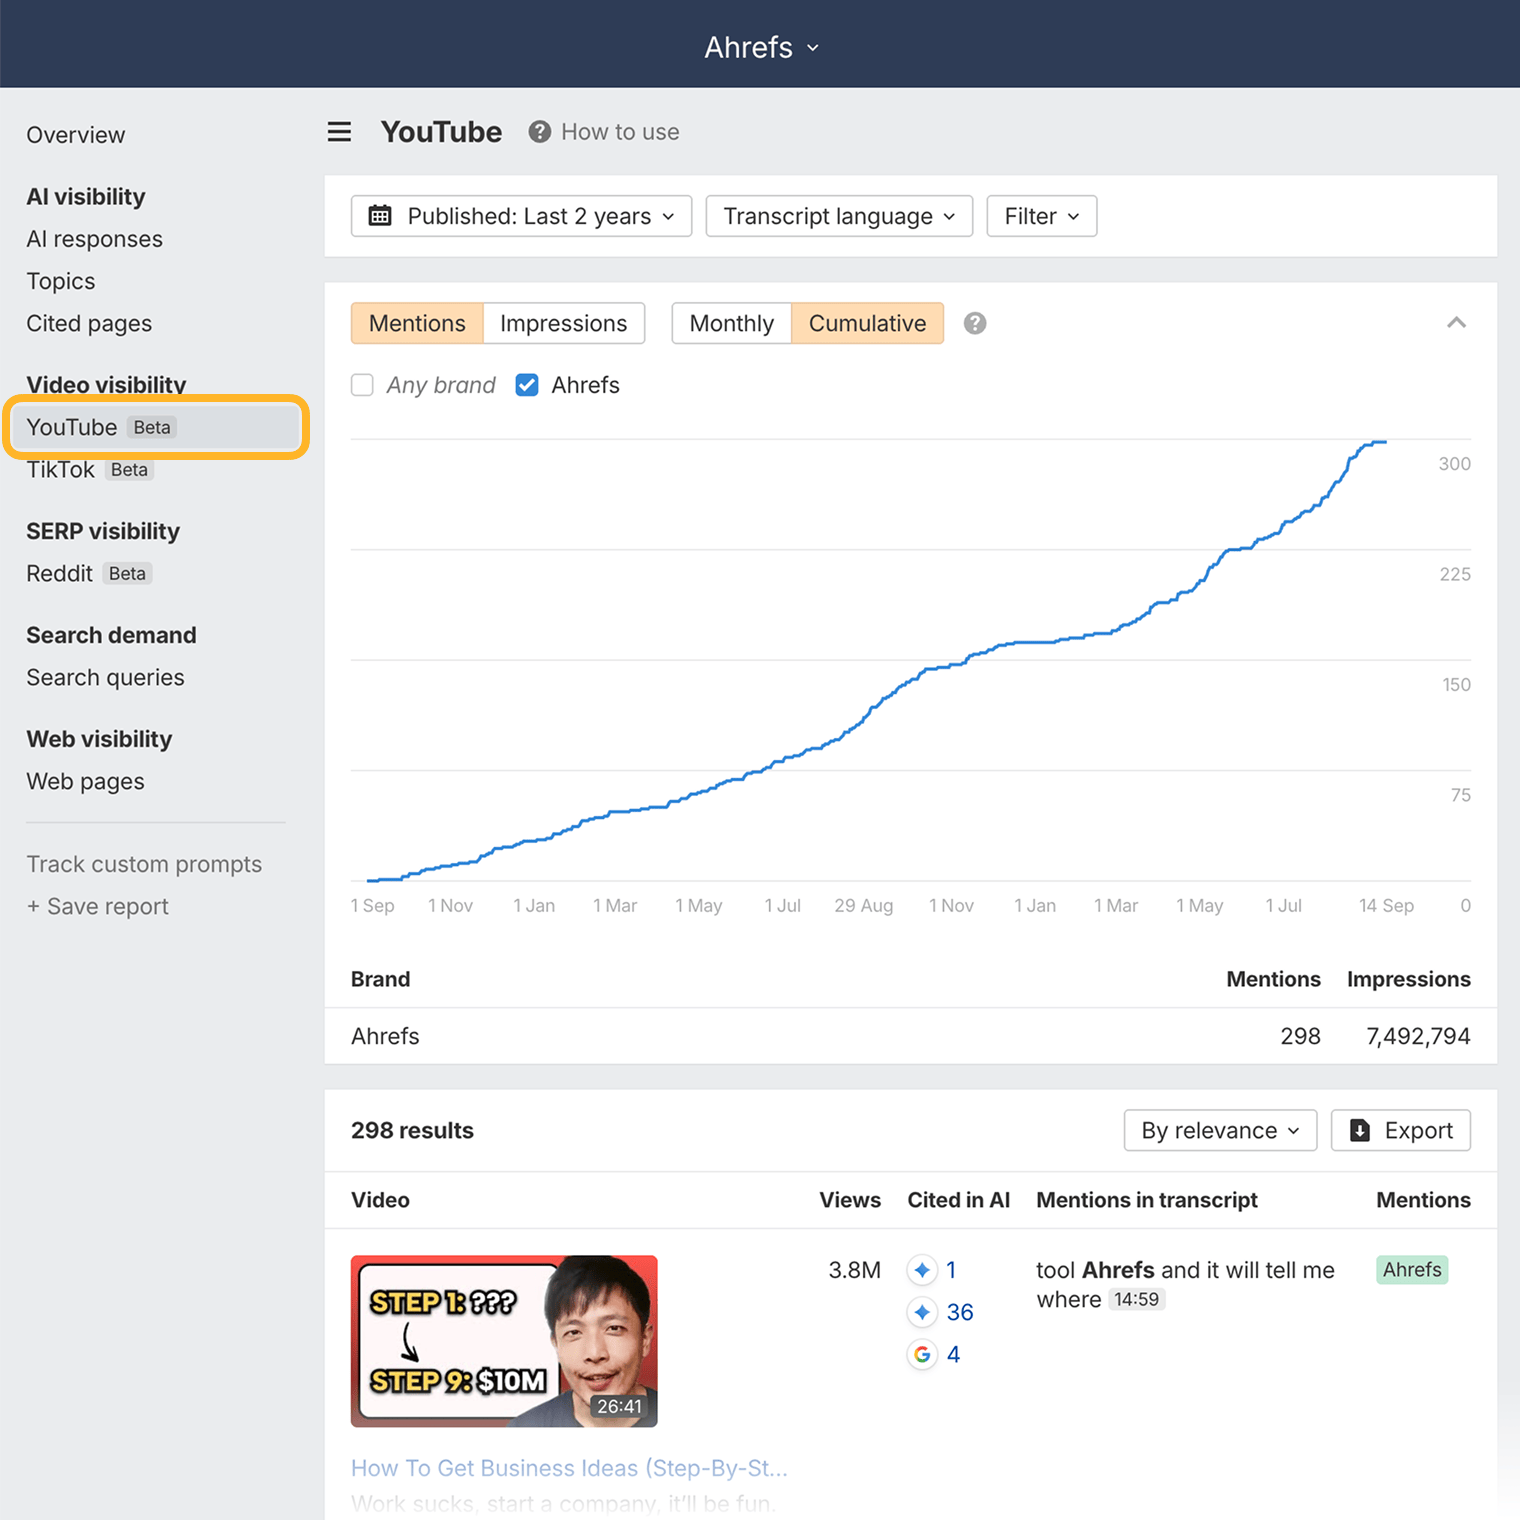1520x1520 pixels.
Task: Click the 14:59 transcript timestamp
Action: pos(1137,1299)
